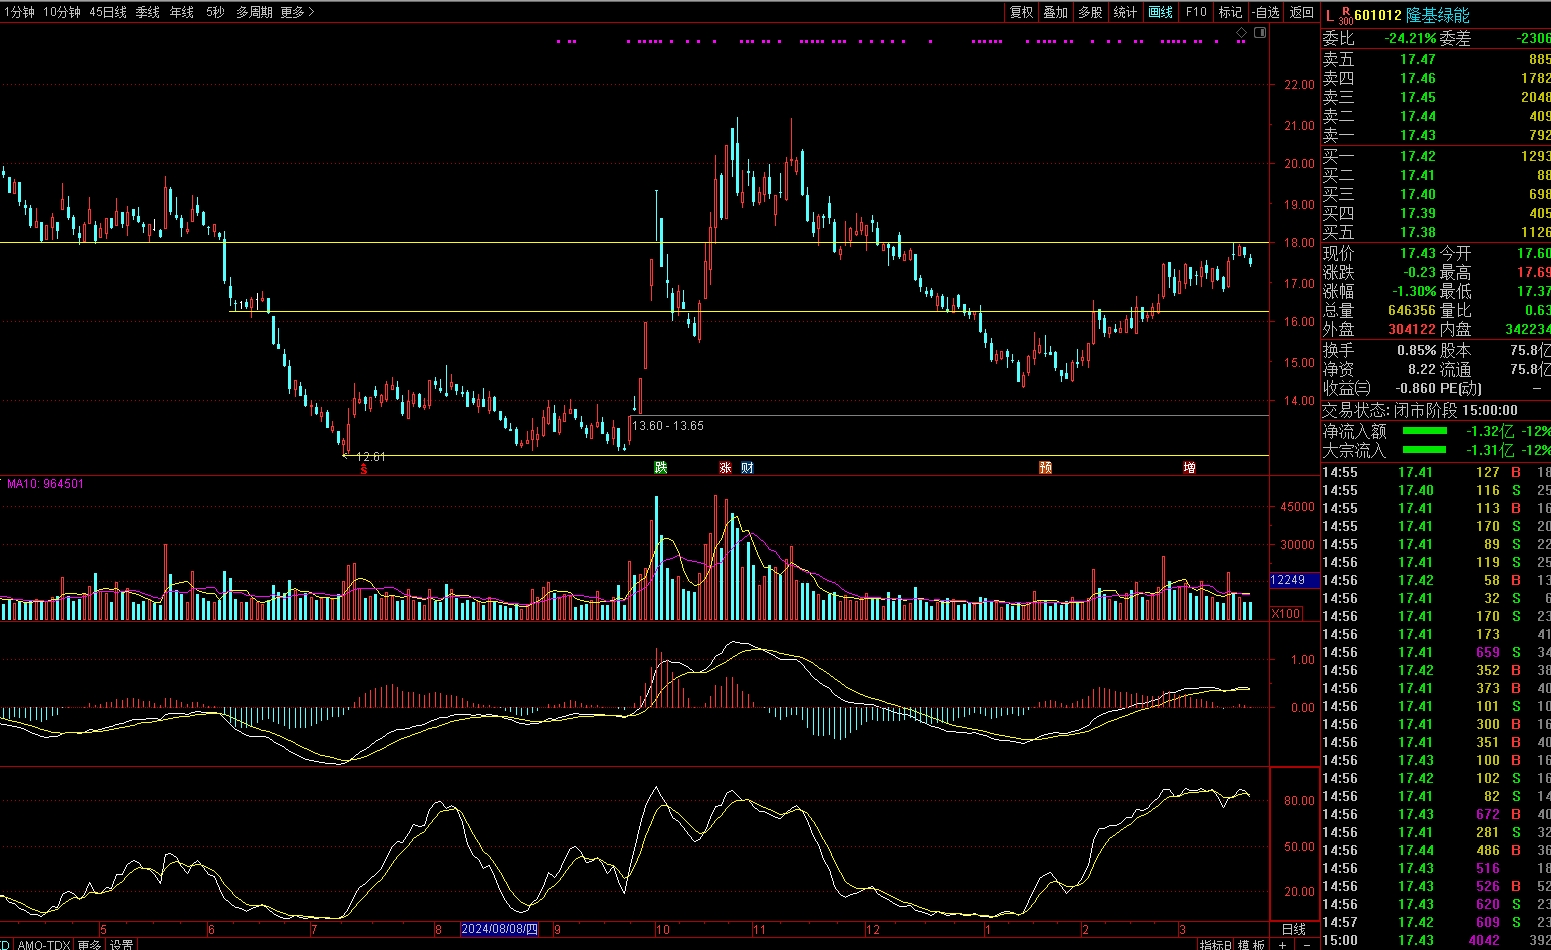The image size is (1551, 950).
Task: Click the green 净流入额 bar
Action: click(1425, 431)
